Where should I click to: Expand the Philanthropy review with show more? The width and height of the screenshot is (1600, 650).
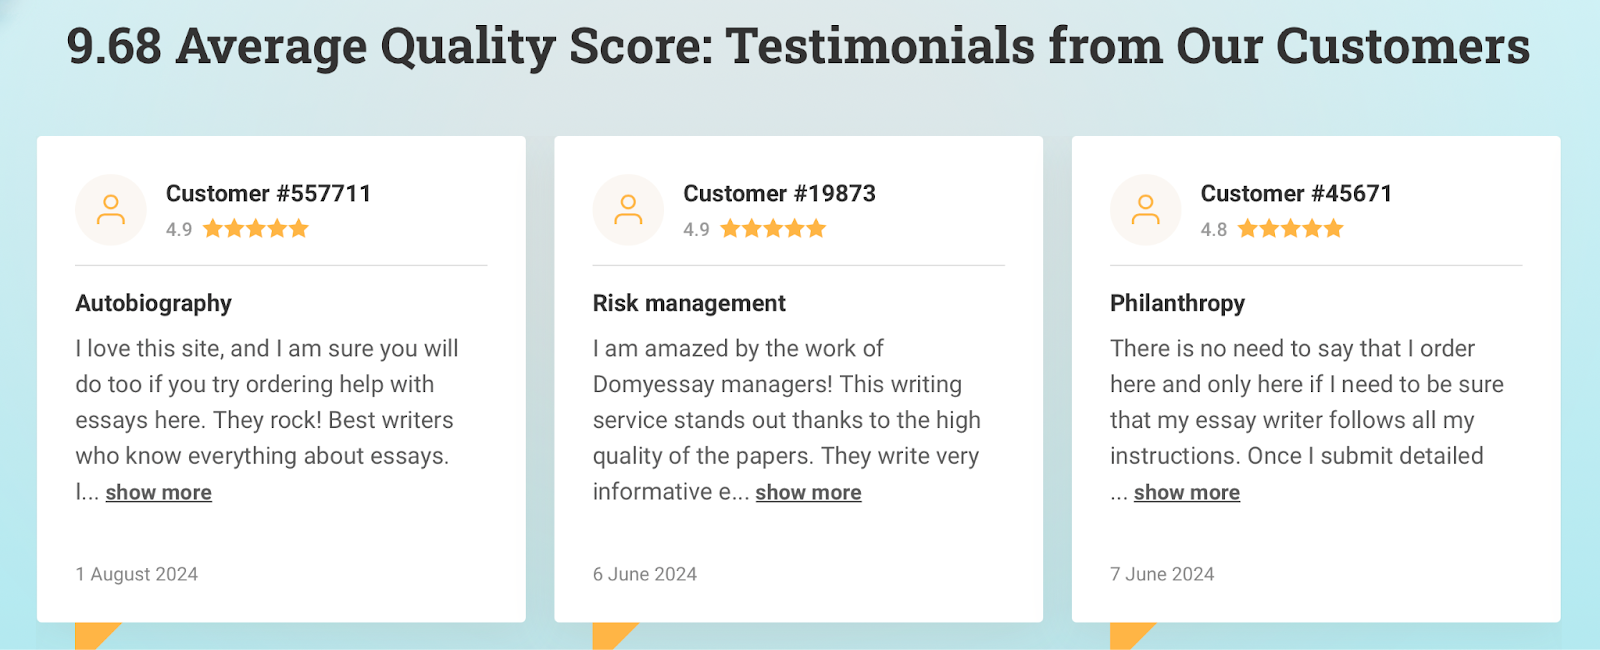(x=1187, y=492)
